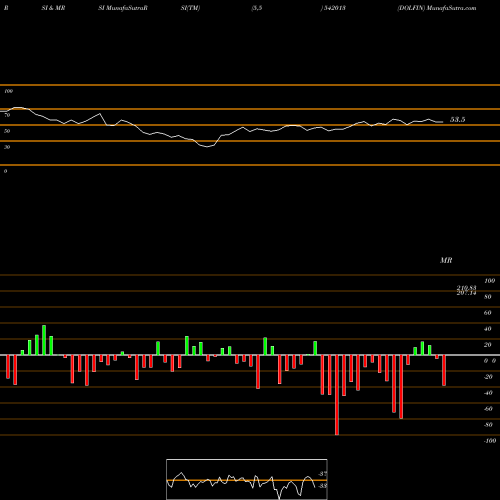
Task: Click the MR axis label 60
Action: click(x=487, y=313)
